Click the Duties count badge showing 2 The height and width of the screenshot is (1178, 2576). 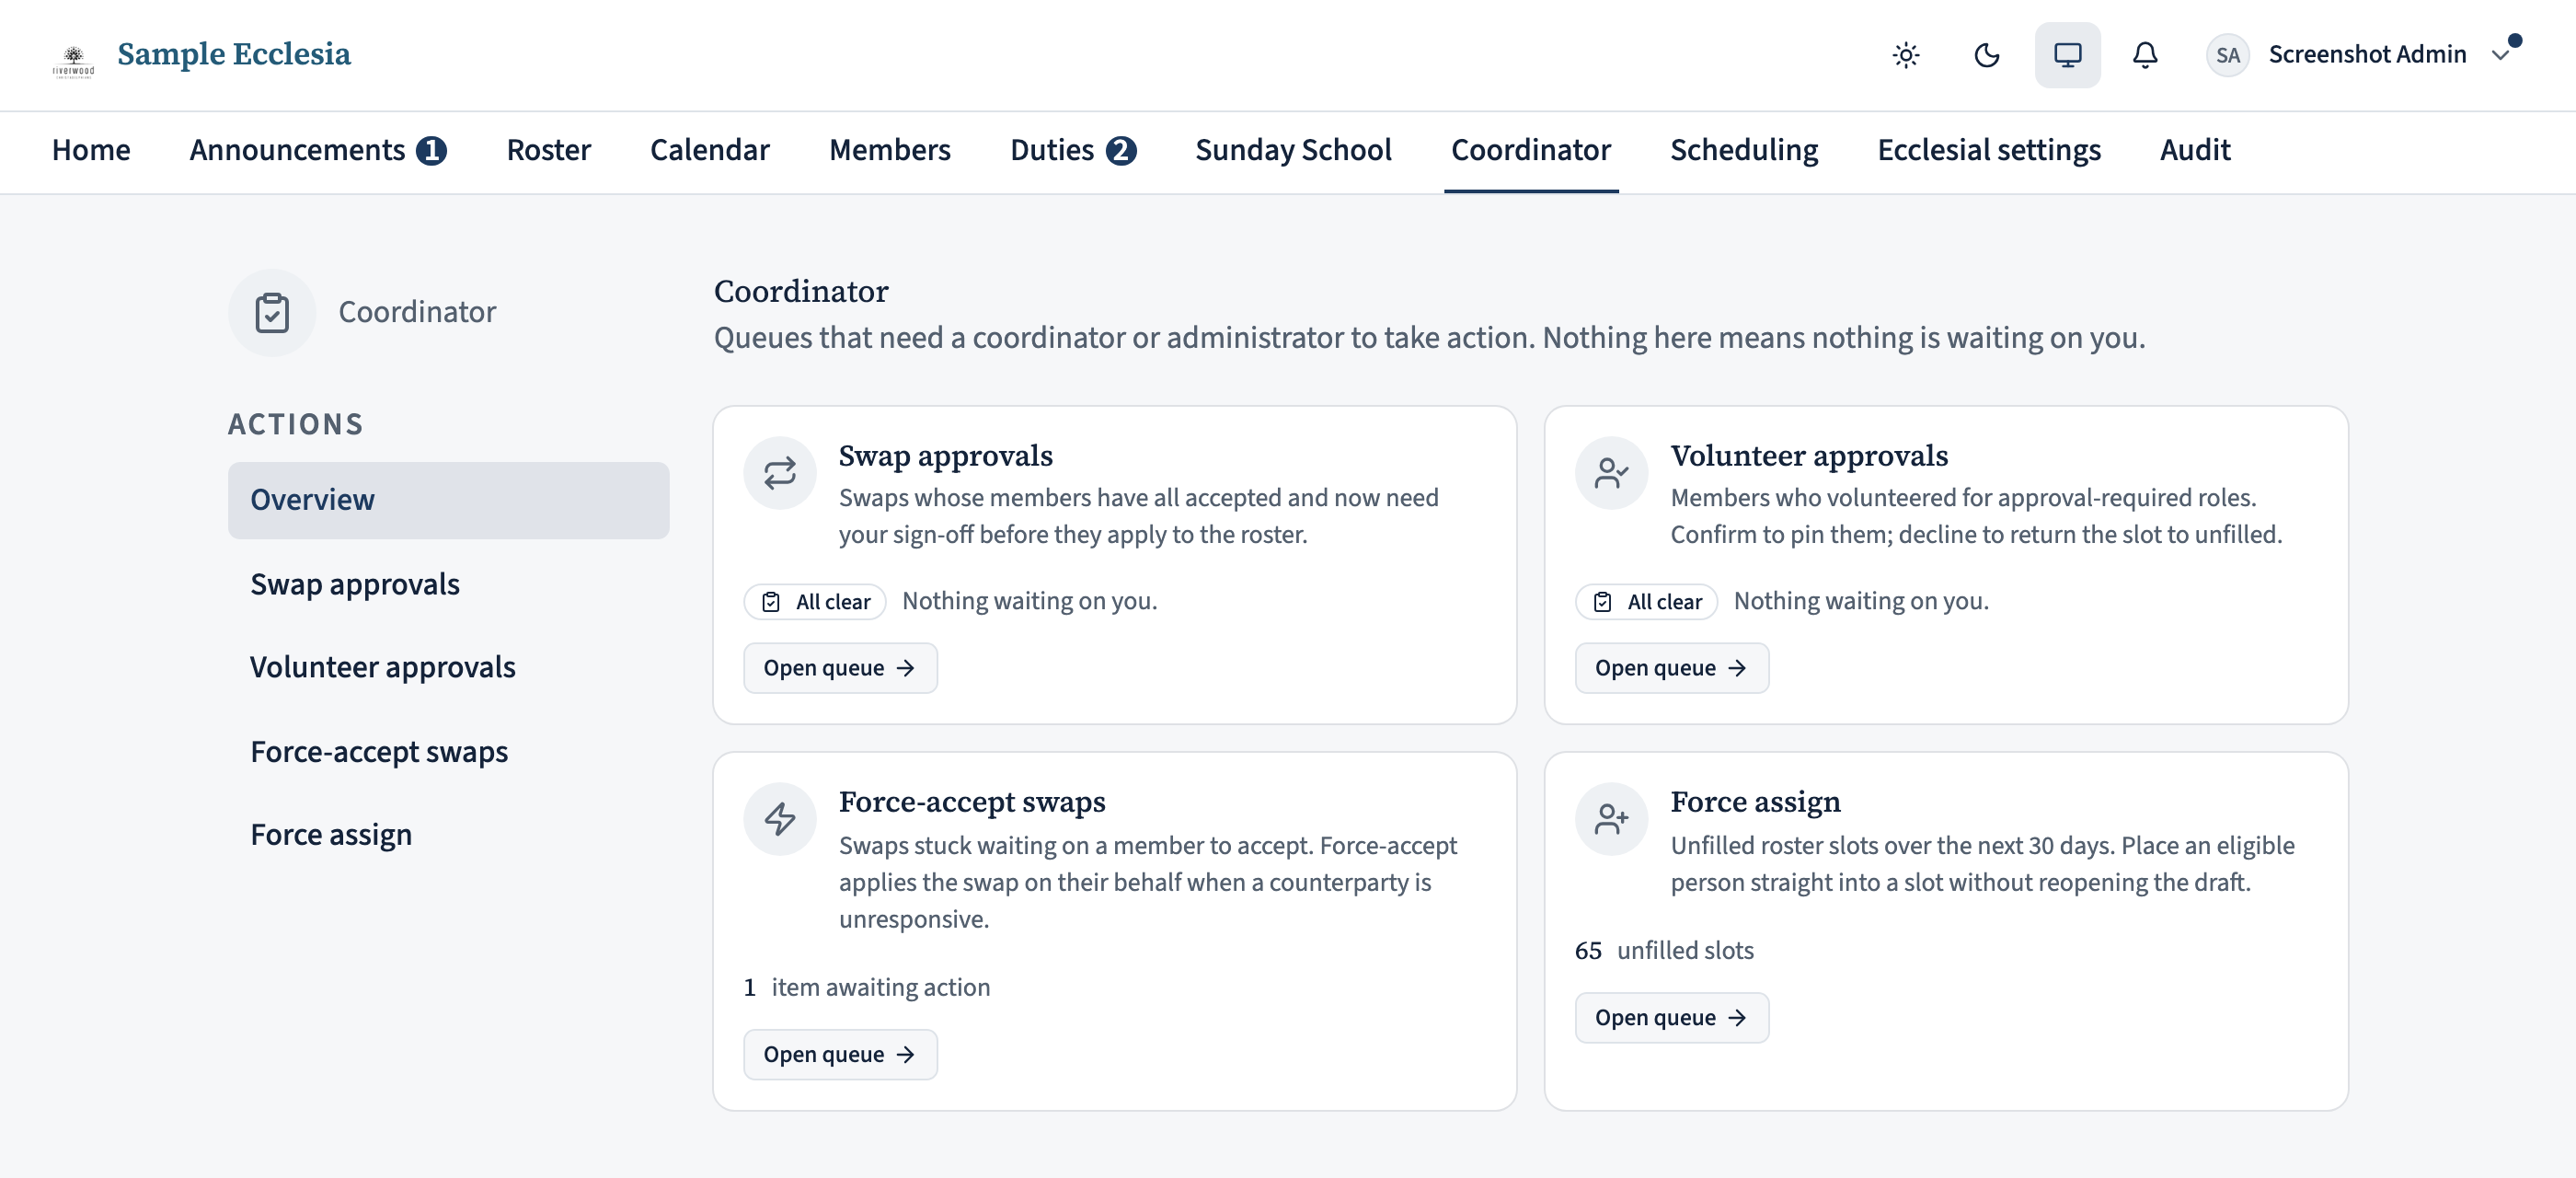click(1120, 150)
